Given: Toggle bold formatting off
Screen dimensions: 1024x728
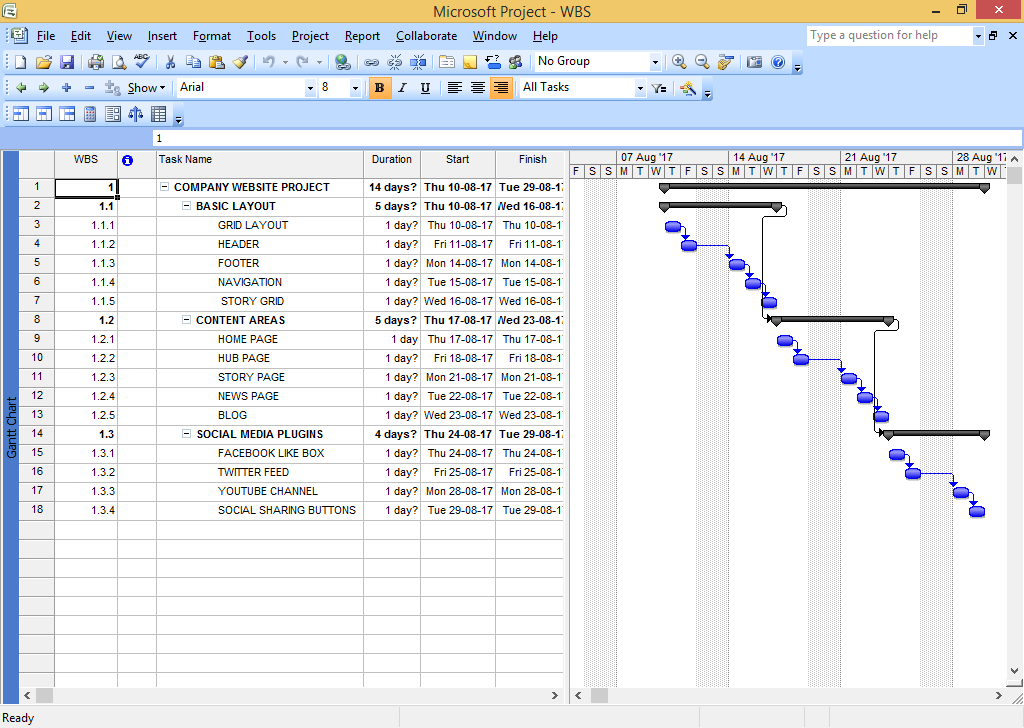Looking at the screenshot, I should [x=379, y=88].
